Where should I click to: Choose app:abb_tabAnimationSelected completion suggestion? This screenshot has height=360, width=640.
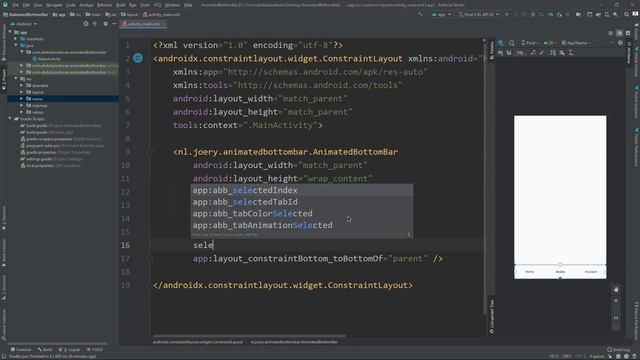click(302, 225)
